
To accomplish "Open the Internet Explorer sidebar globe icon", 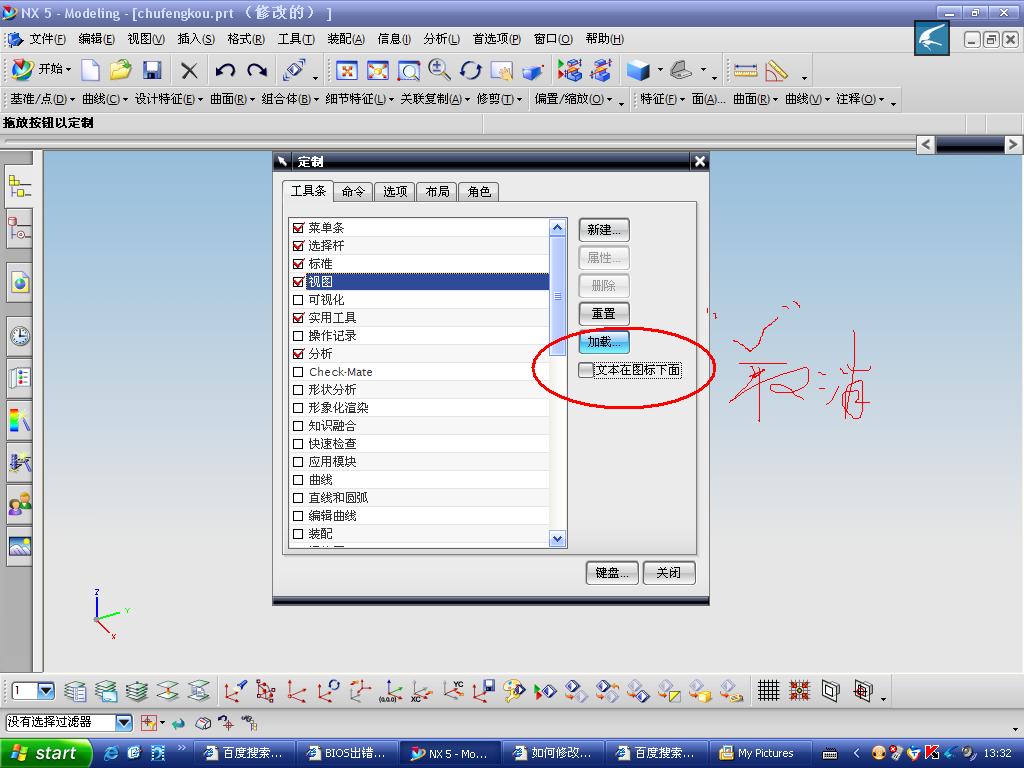I will [20, 283].
